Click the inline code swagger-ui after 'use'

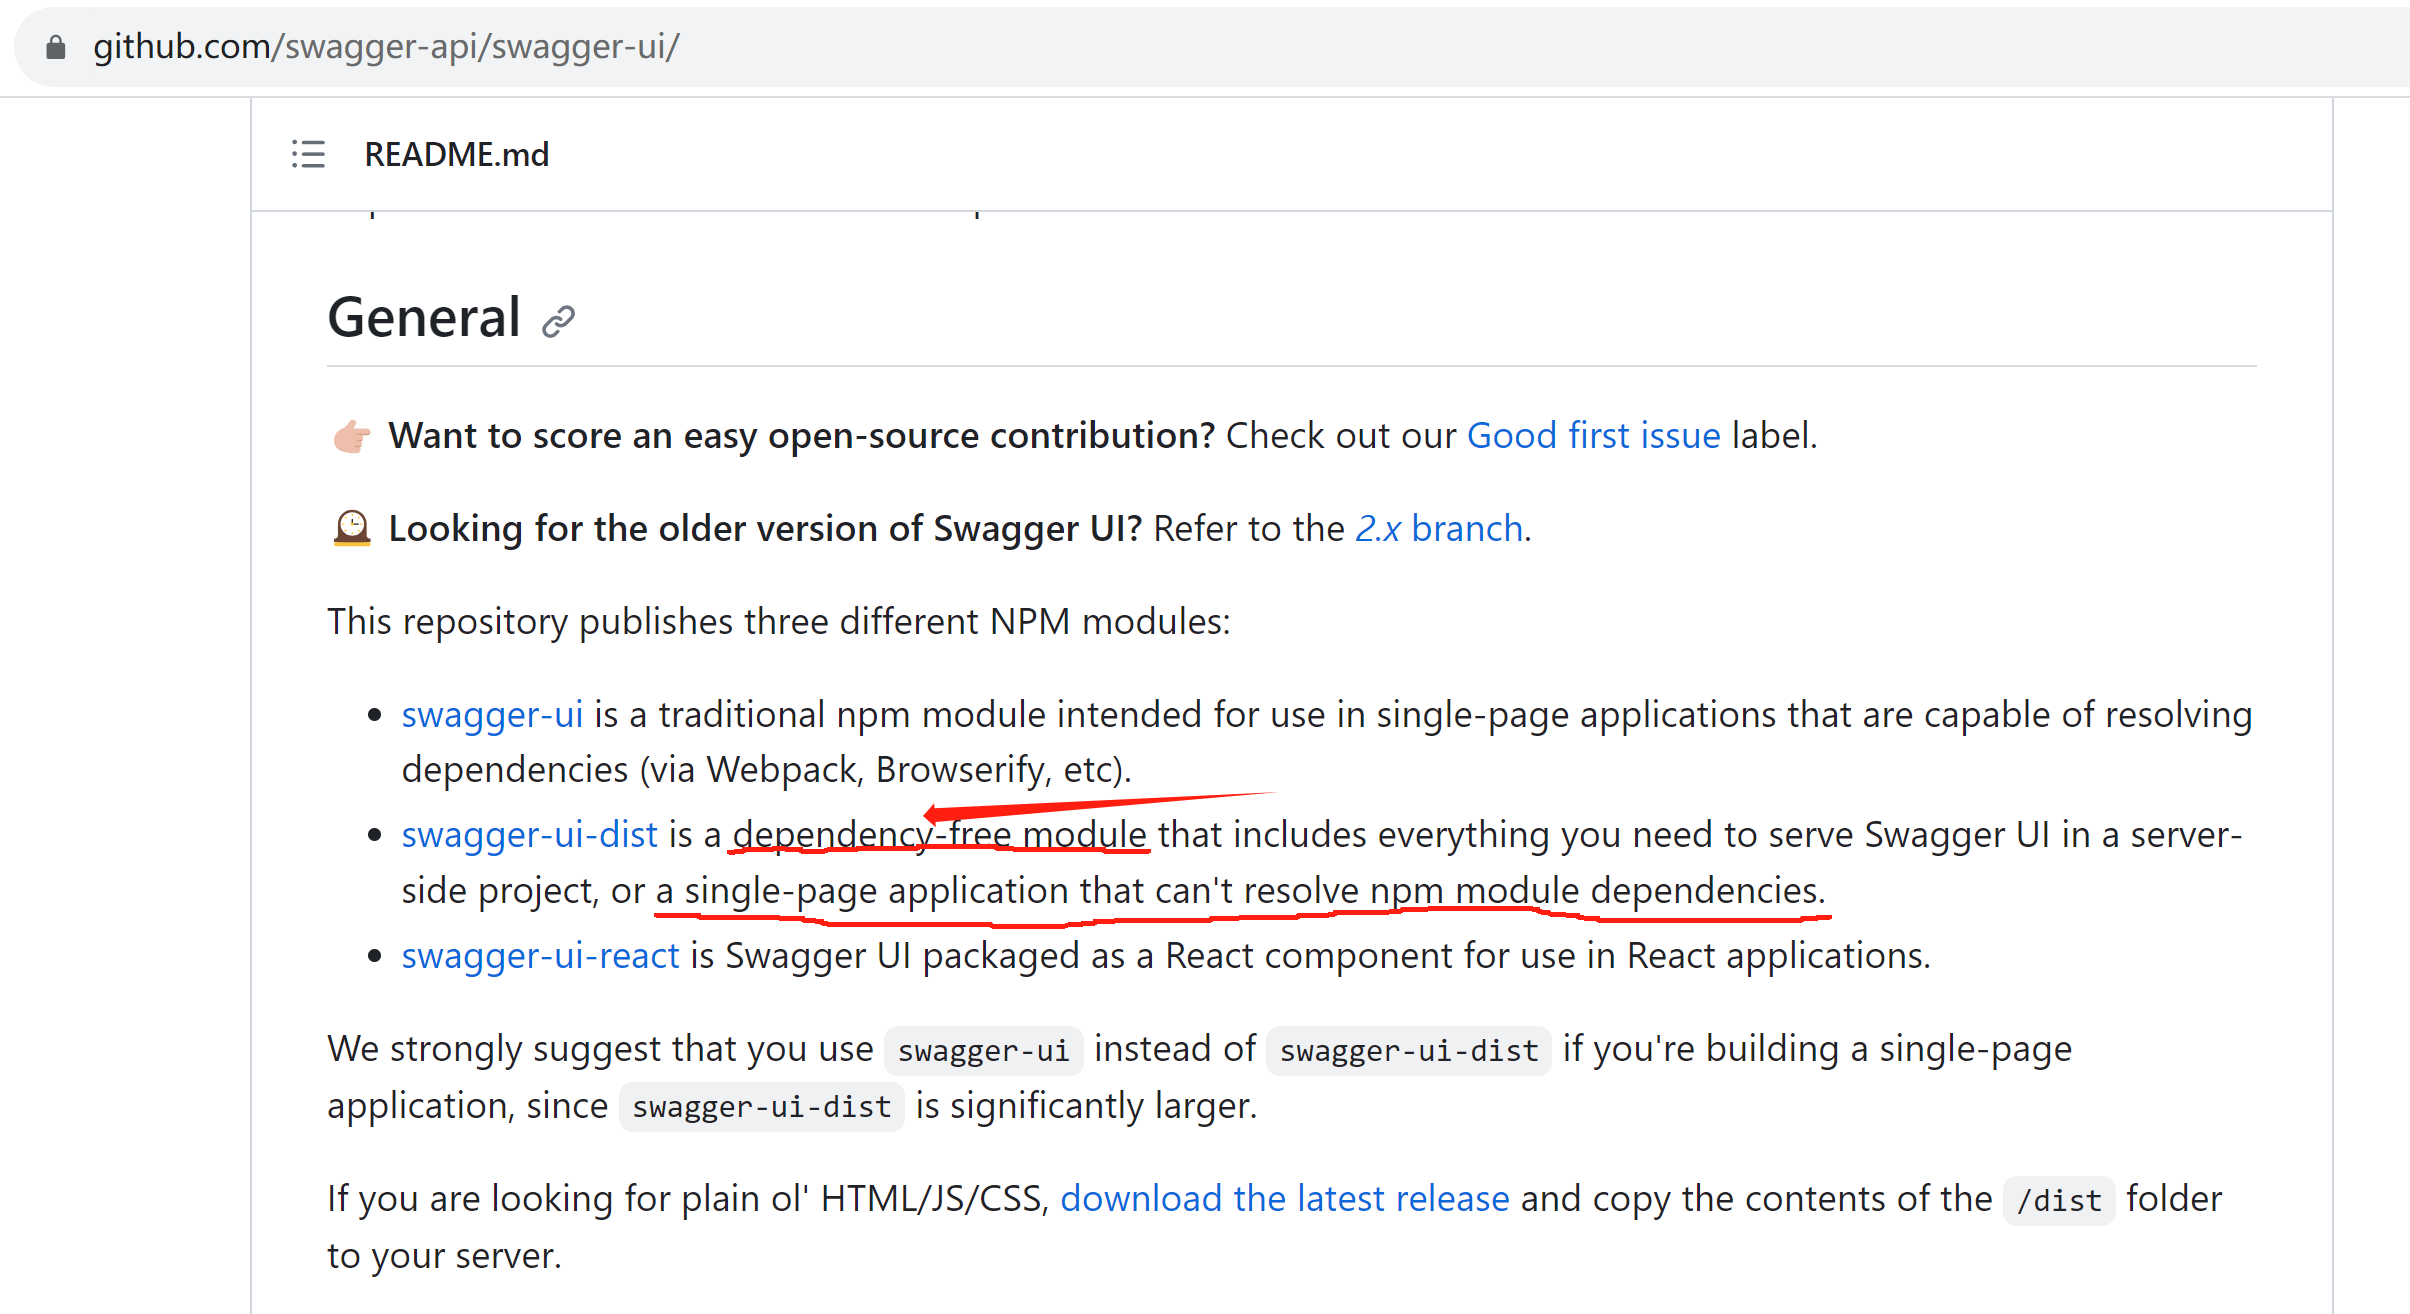[983, 1050]
